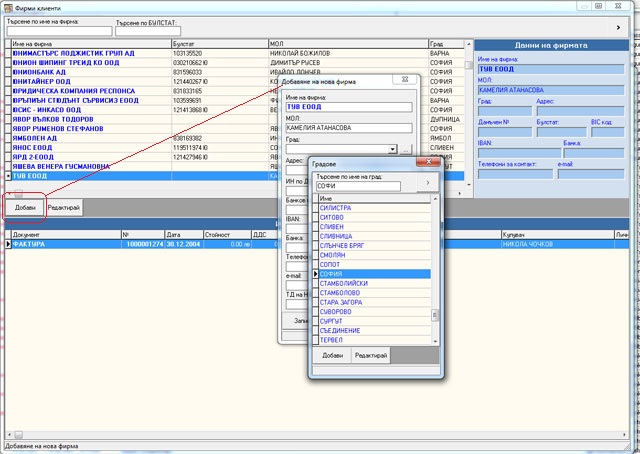
Task: Click the Документ column header in the lower grid
Action: pos(66,235)
